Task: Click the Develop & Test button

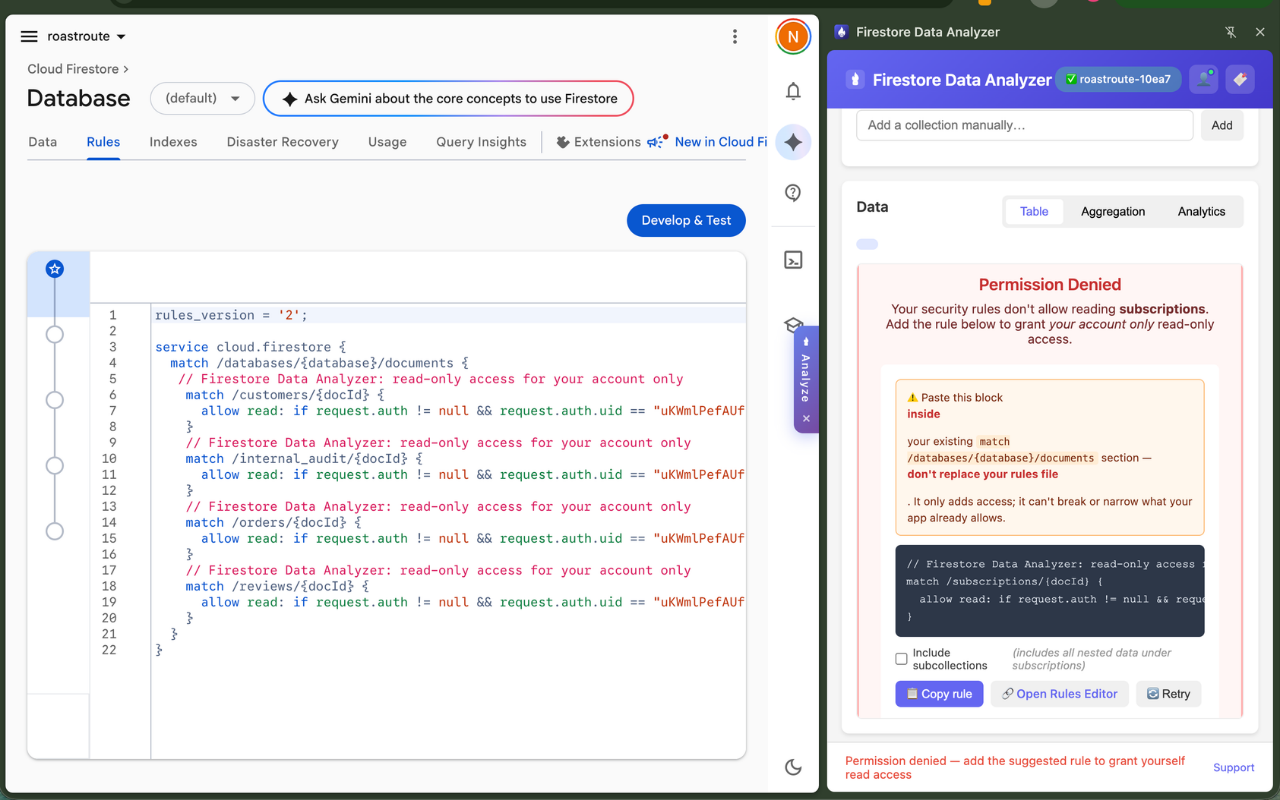Action: (x=686, y=220)
